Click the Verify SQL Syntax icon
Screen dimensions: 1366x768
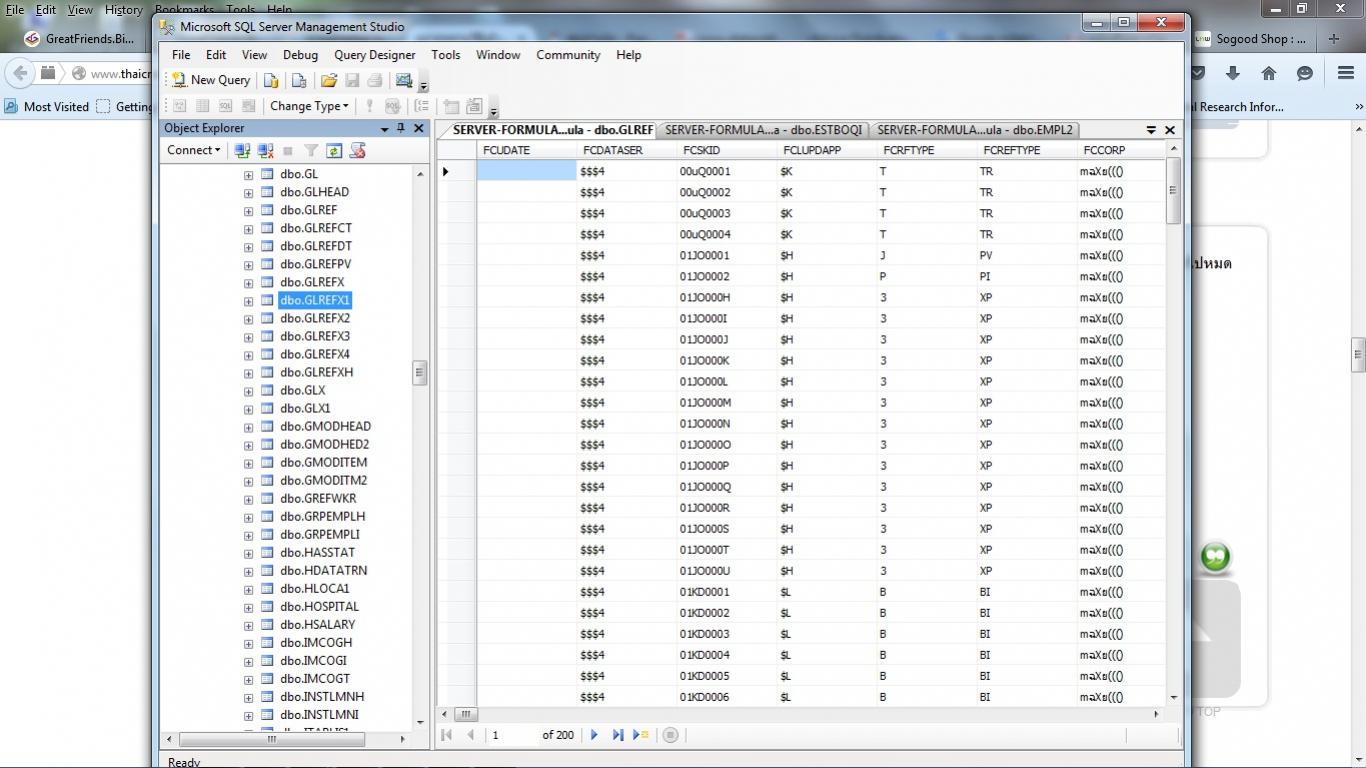pos(393,106)
